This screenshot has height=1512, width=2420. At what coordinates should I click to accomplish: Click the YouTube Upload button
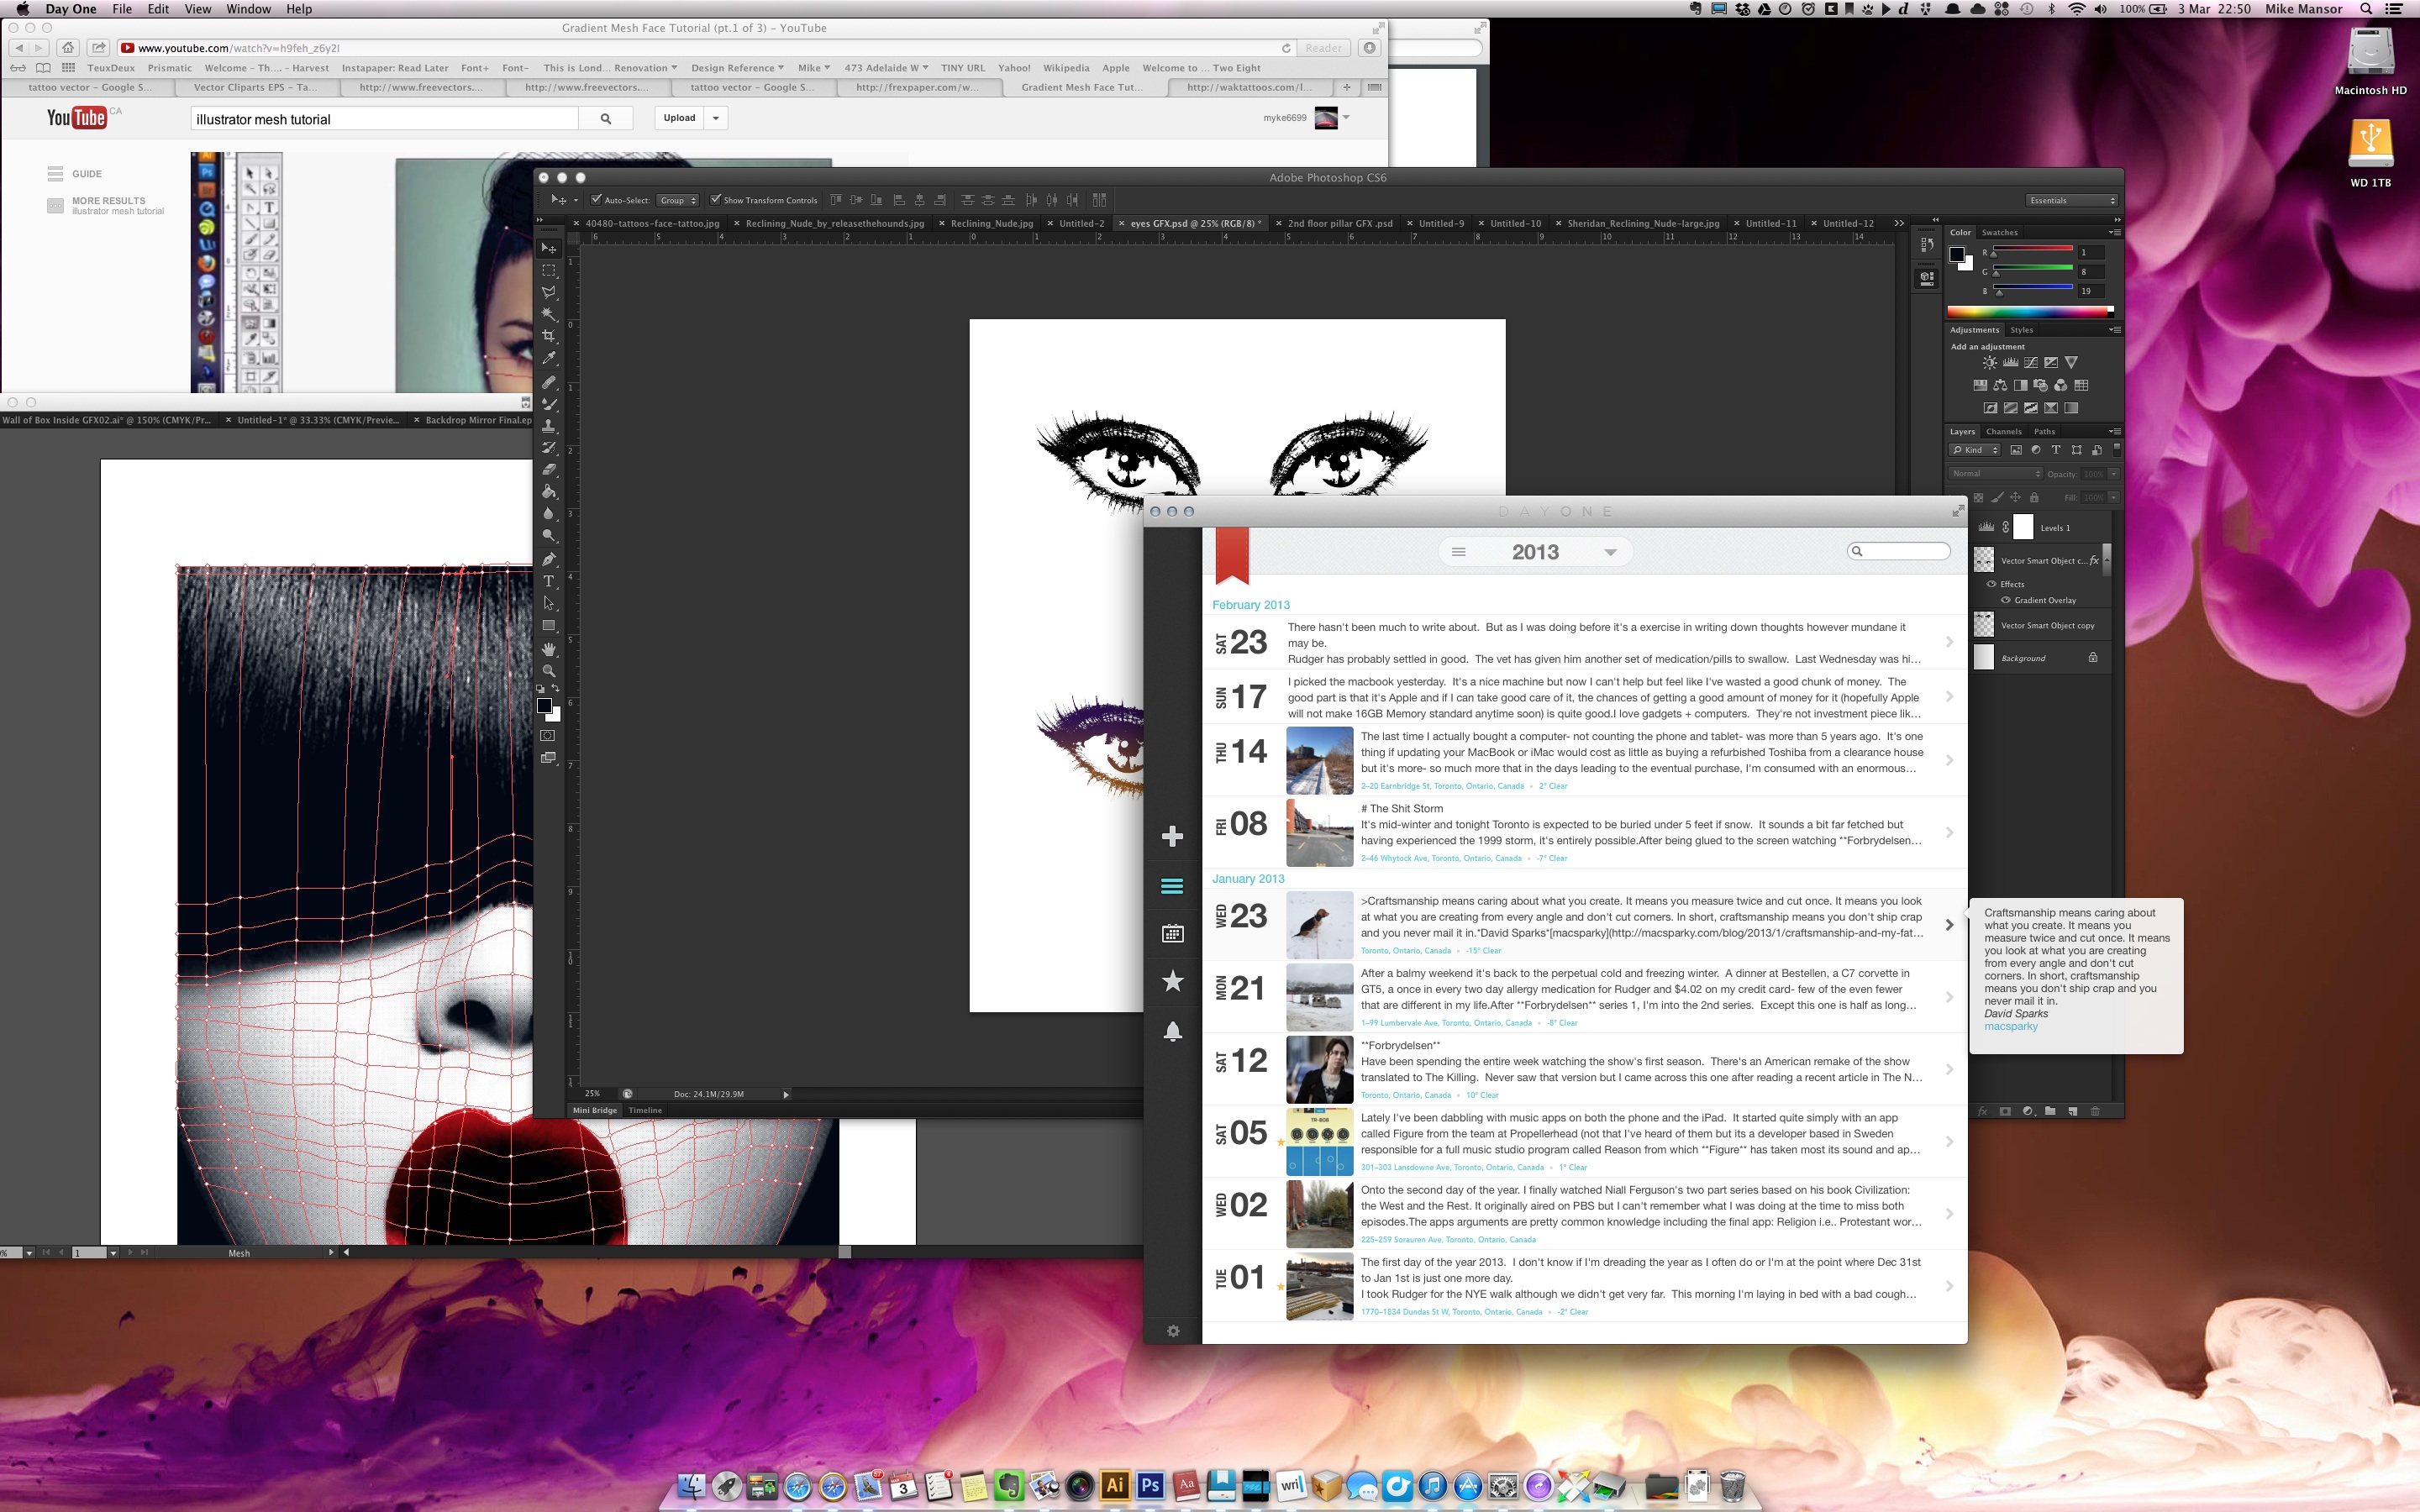[679, 118]
